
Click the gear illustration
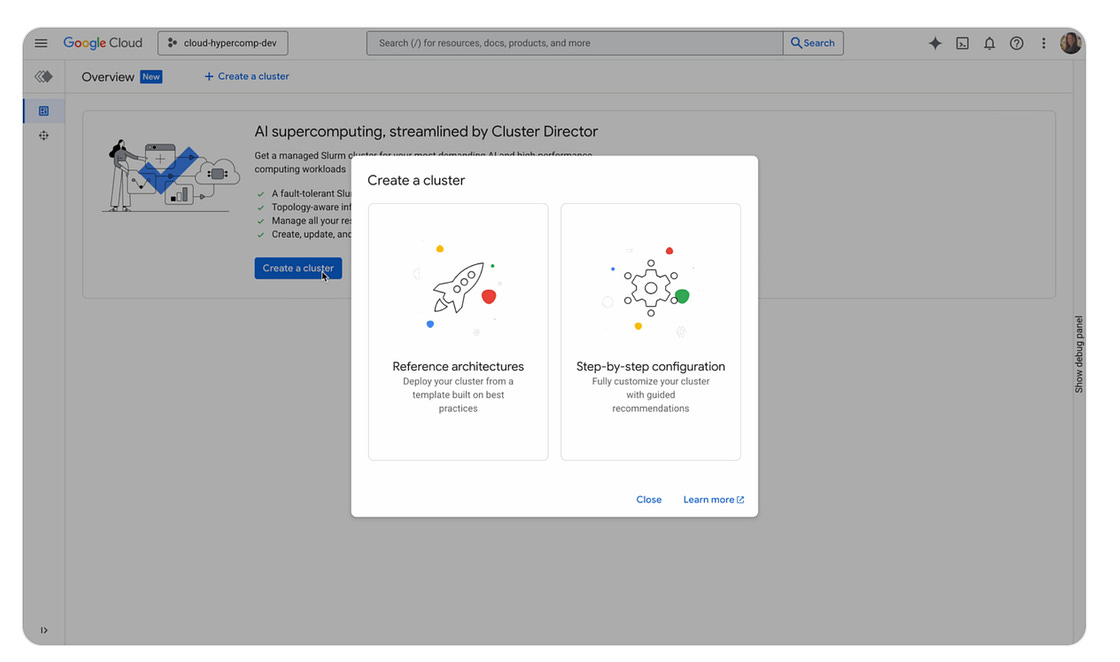pyautogui.click(x=650, y=289)
